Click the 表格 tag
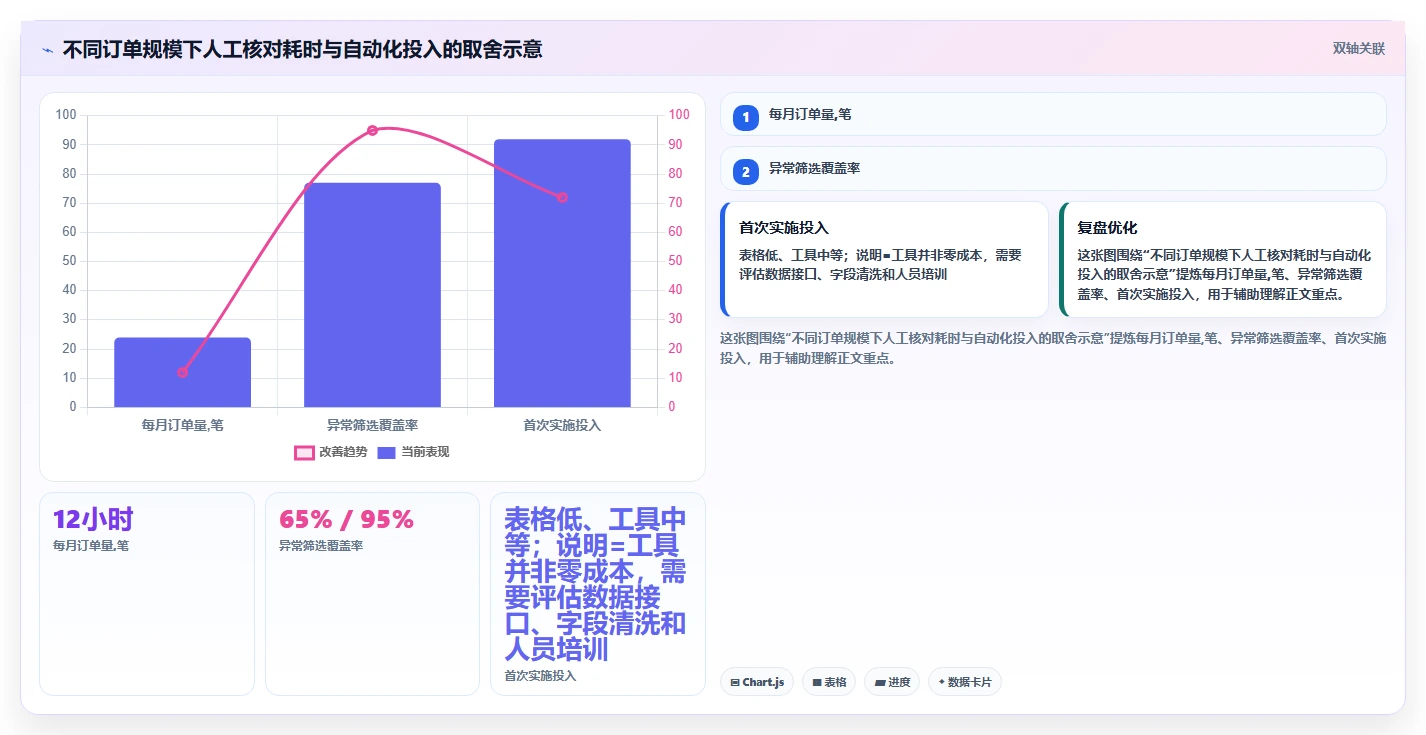The image size is (1426, 735). [829, 682]
